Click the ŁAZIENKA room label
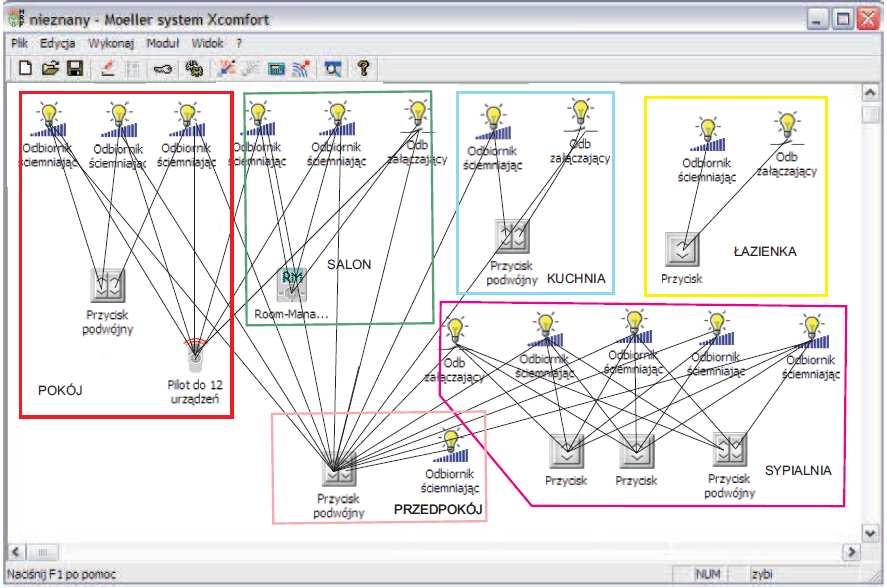887x588 pixels. (x=765, y=251)
